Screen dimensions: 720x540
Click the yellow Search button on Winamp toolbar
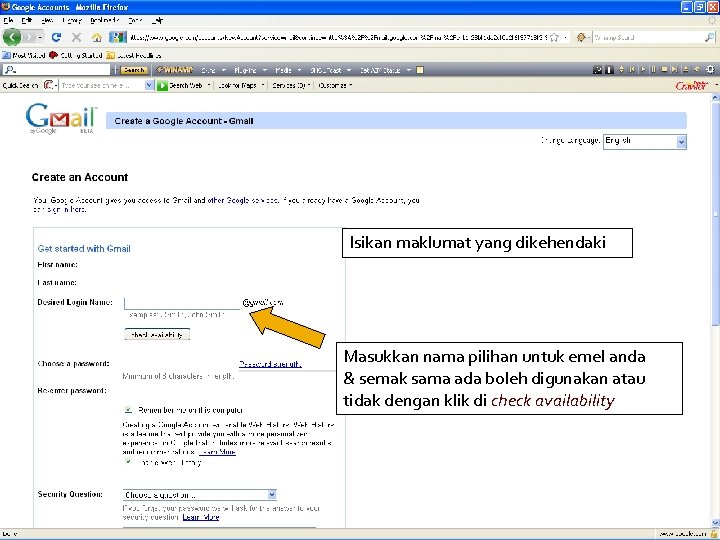(134, 70)
